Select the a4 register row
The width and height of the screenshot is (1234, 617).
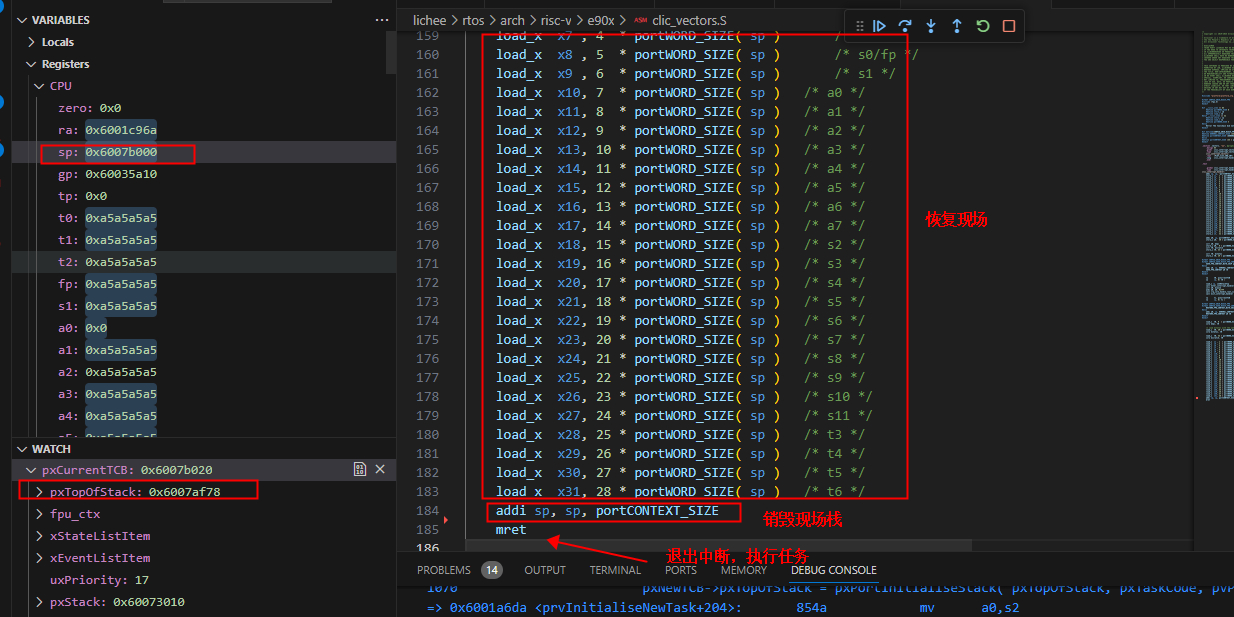[x=204, y=416]
